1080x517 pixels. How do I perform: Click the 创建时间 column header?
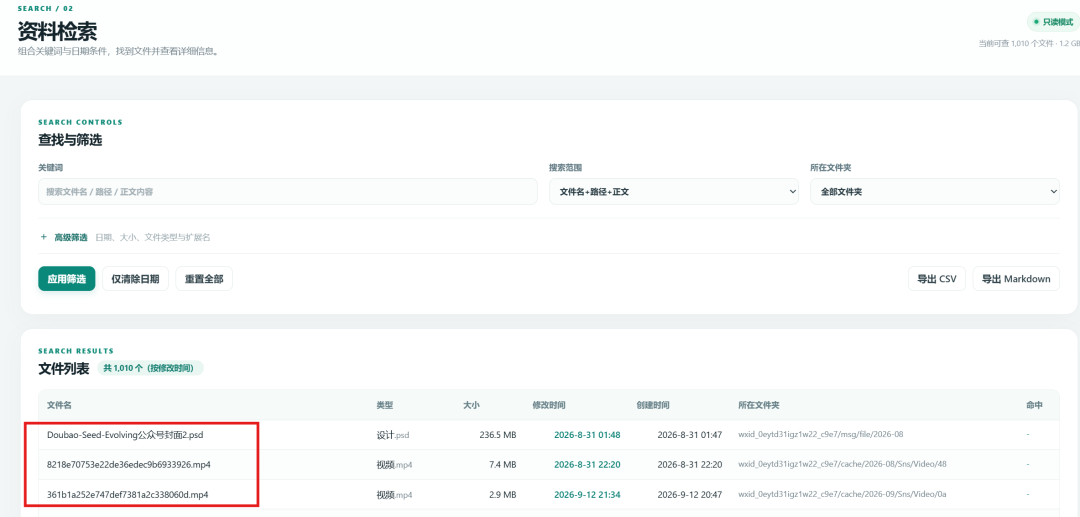coord(652,405)
